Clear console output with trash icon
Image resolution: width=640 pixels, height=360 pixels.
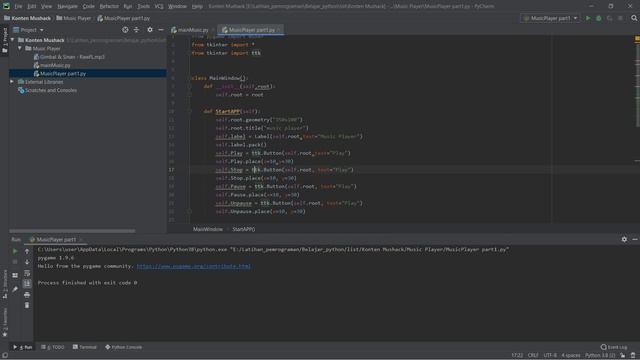point(27,305)
